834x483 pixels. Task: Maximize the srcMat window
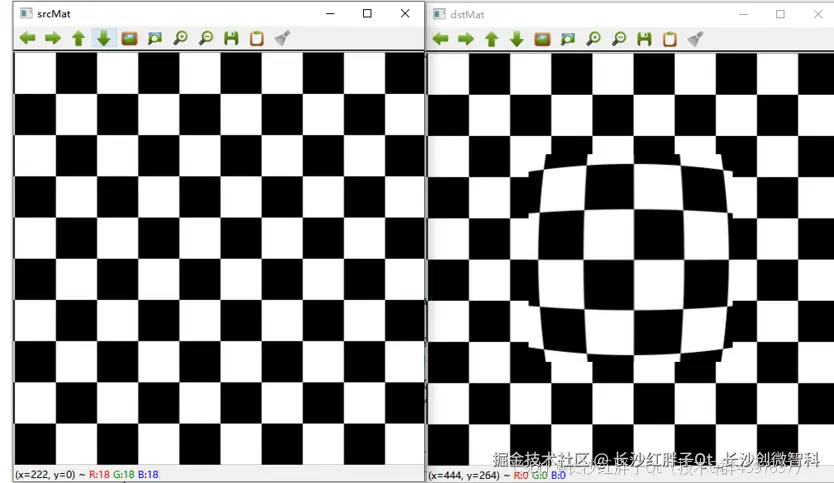367,13
